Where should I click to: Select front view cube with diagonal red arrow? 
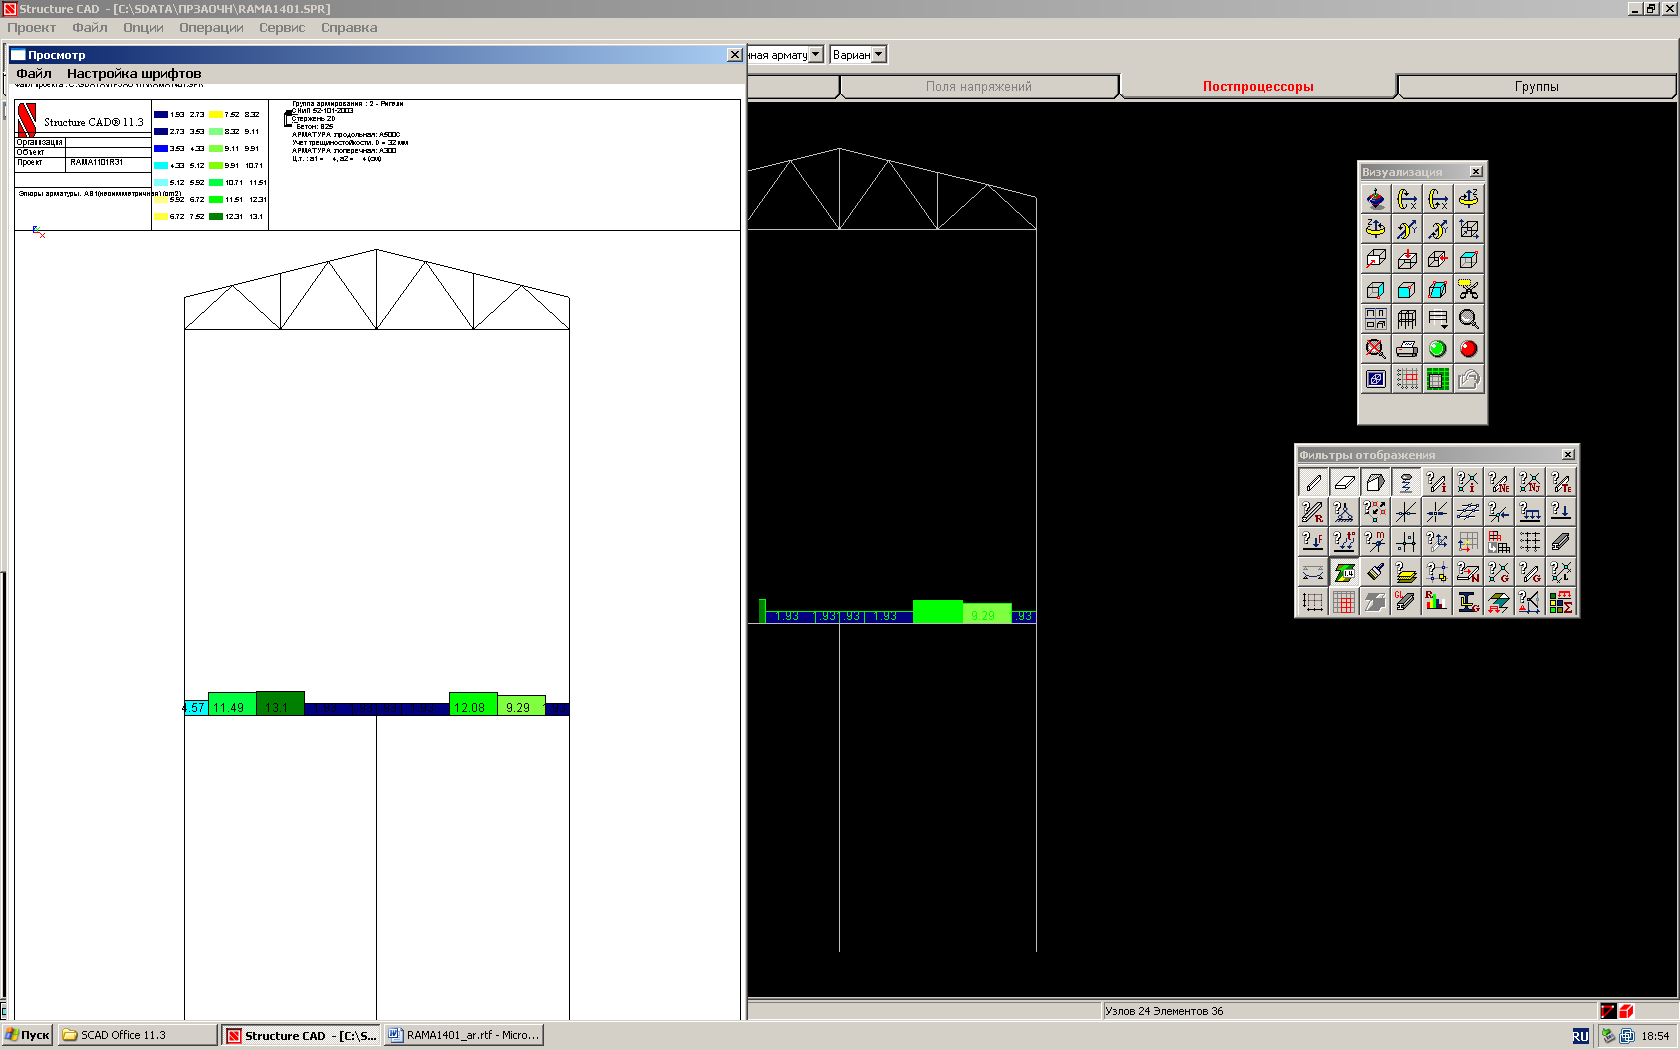click(x=1376, y=259)
